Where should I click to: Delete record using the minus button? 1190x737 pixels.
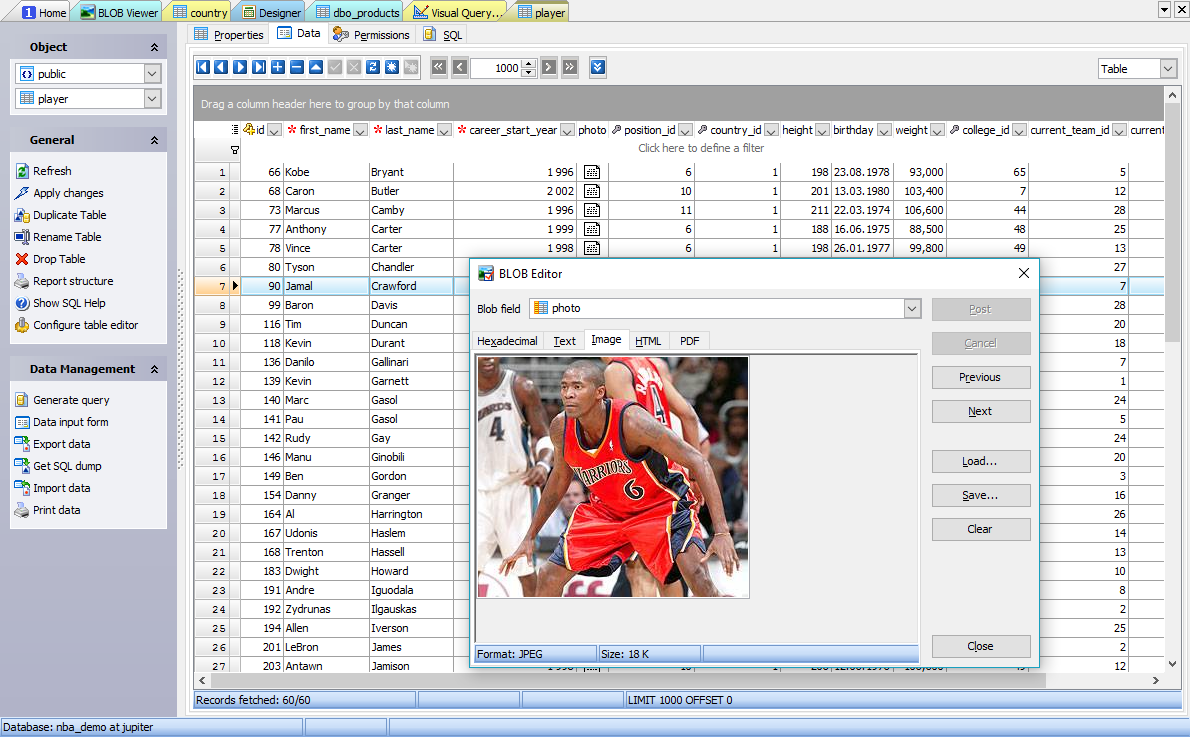(x=297, y=68)
